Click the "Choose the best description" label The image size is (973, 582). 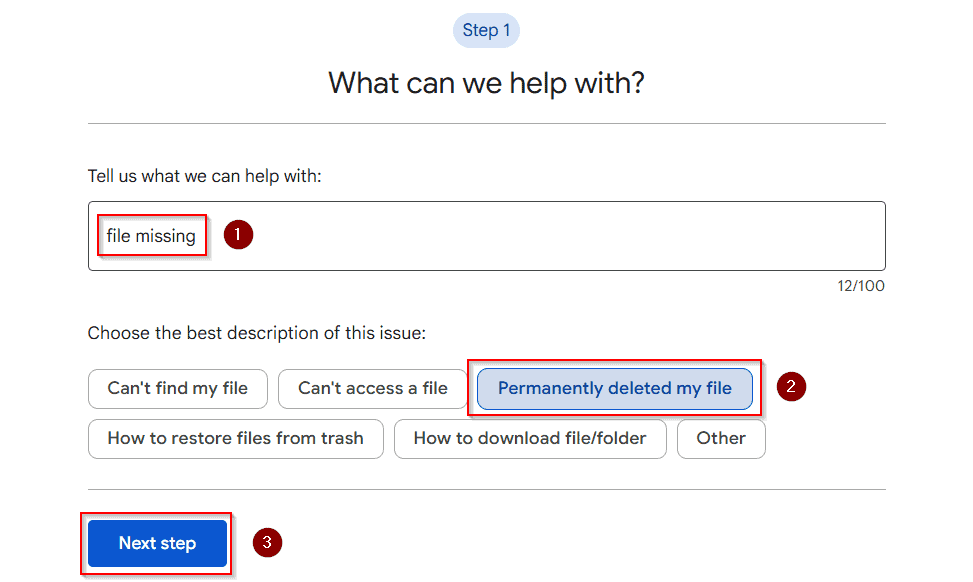(257, 333)
